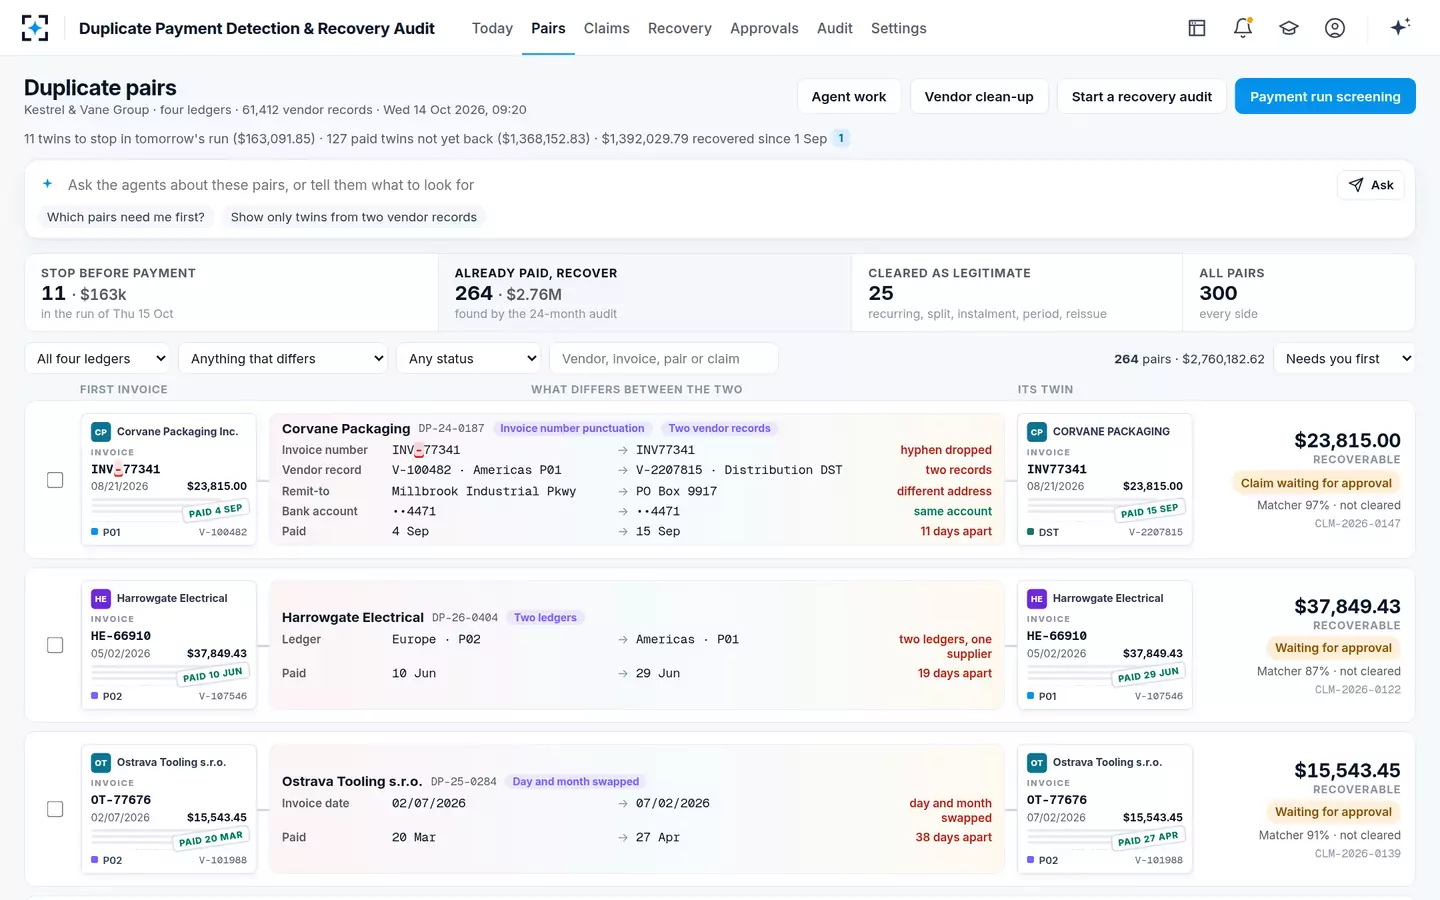
Task: Click the paper plane Ask button
Action: tap(1371, 185)
